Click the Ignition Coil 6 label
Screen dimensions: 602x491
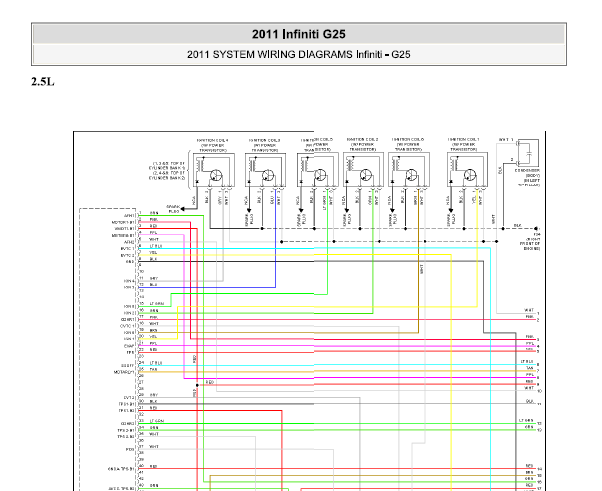408,144
